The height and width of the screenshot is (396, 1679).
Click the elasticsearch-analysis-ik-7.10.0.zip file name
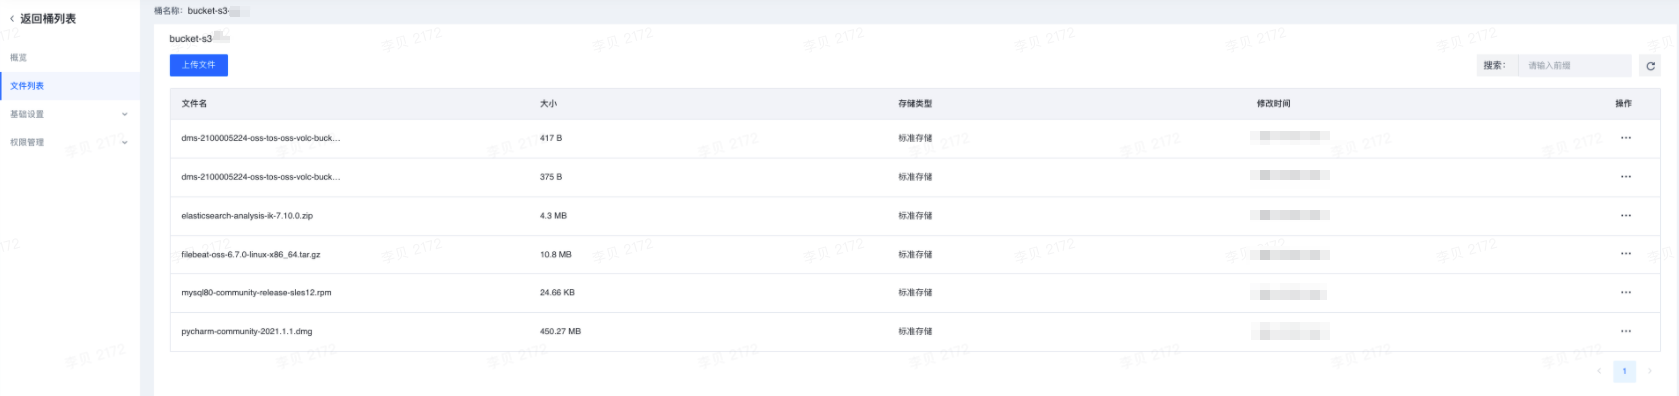[247, 216]
